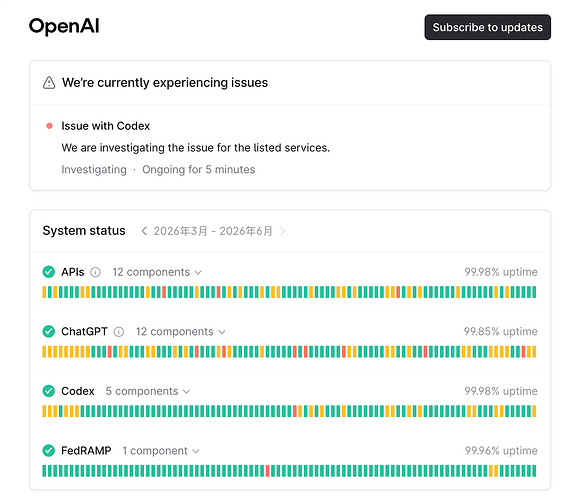Click the warning triangle icon

[49, 83]
